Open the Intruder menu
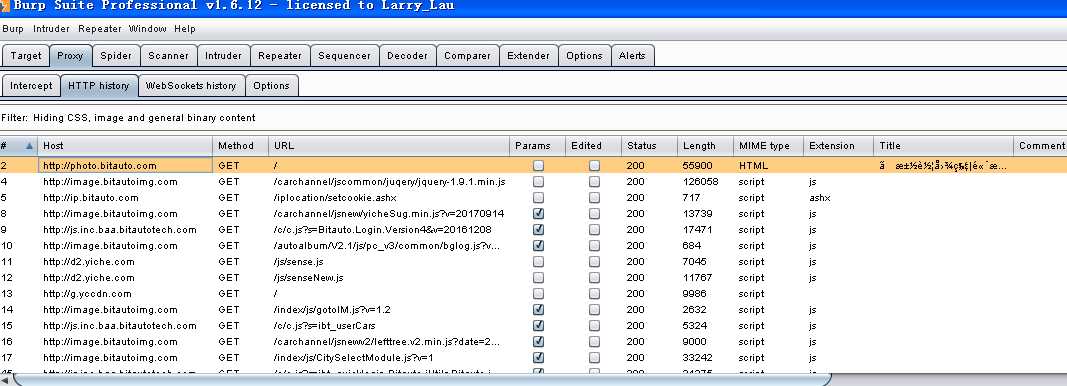The height and width of the screenshot is (386, 1067). [51, 29]
